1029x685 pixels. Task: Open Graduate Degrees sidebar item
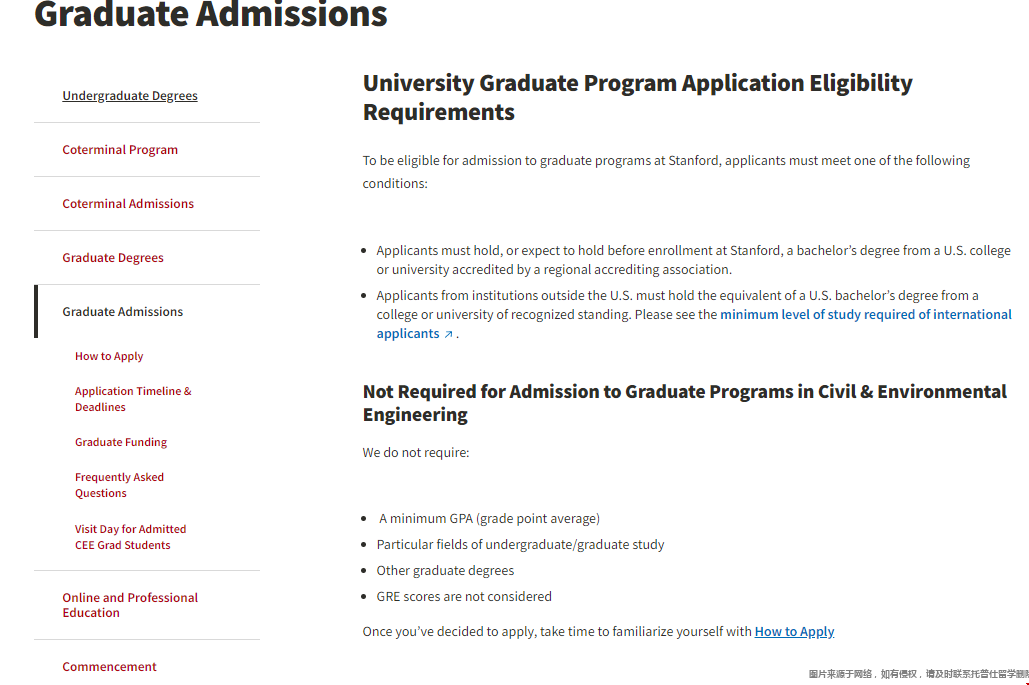point(113,258)
